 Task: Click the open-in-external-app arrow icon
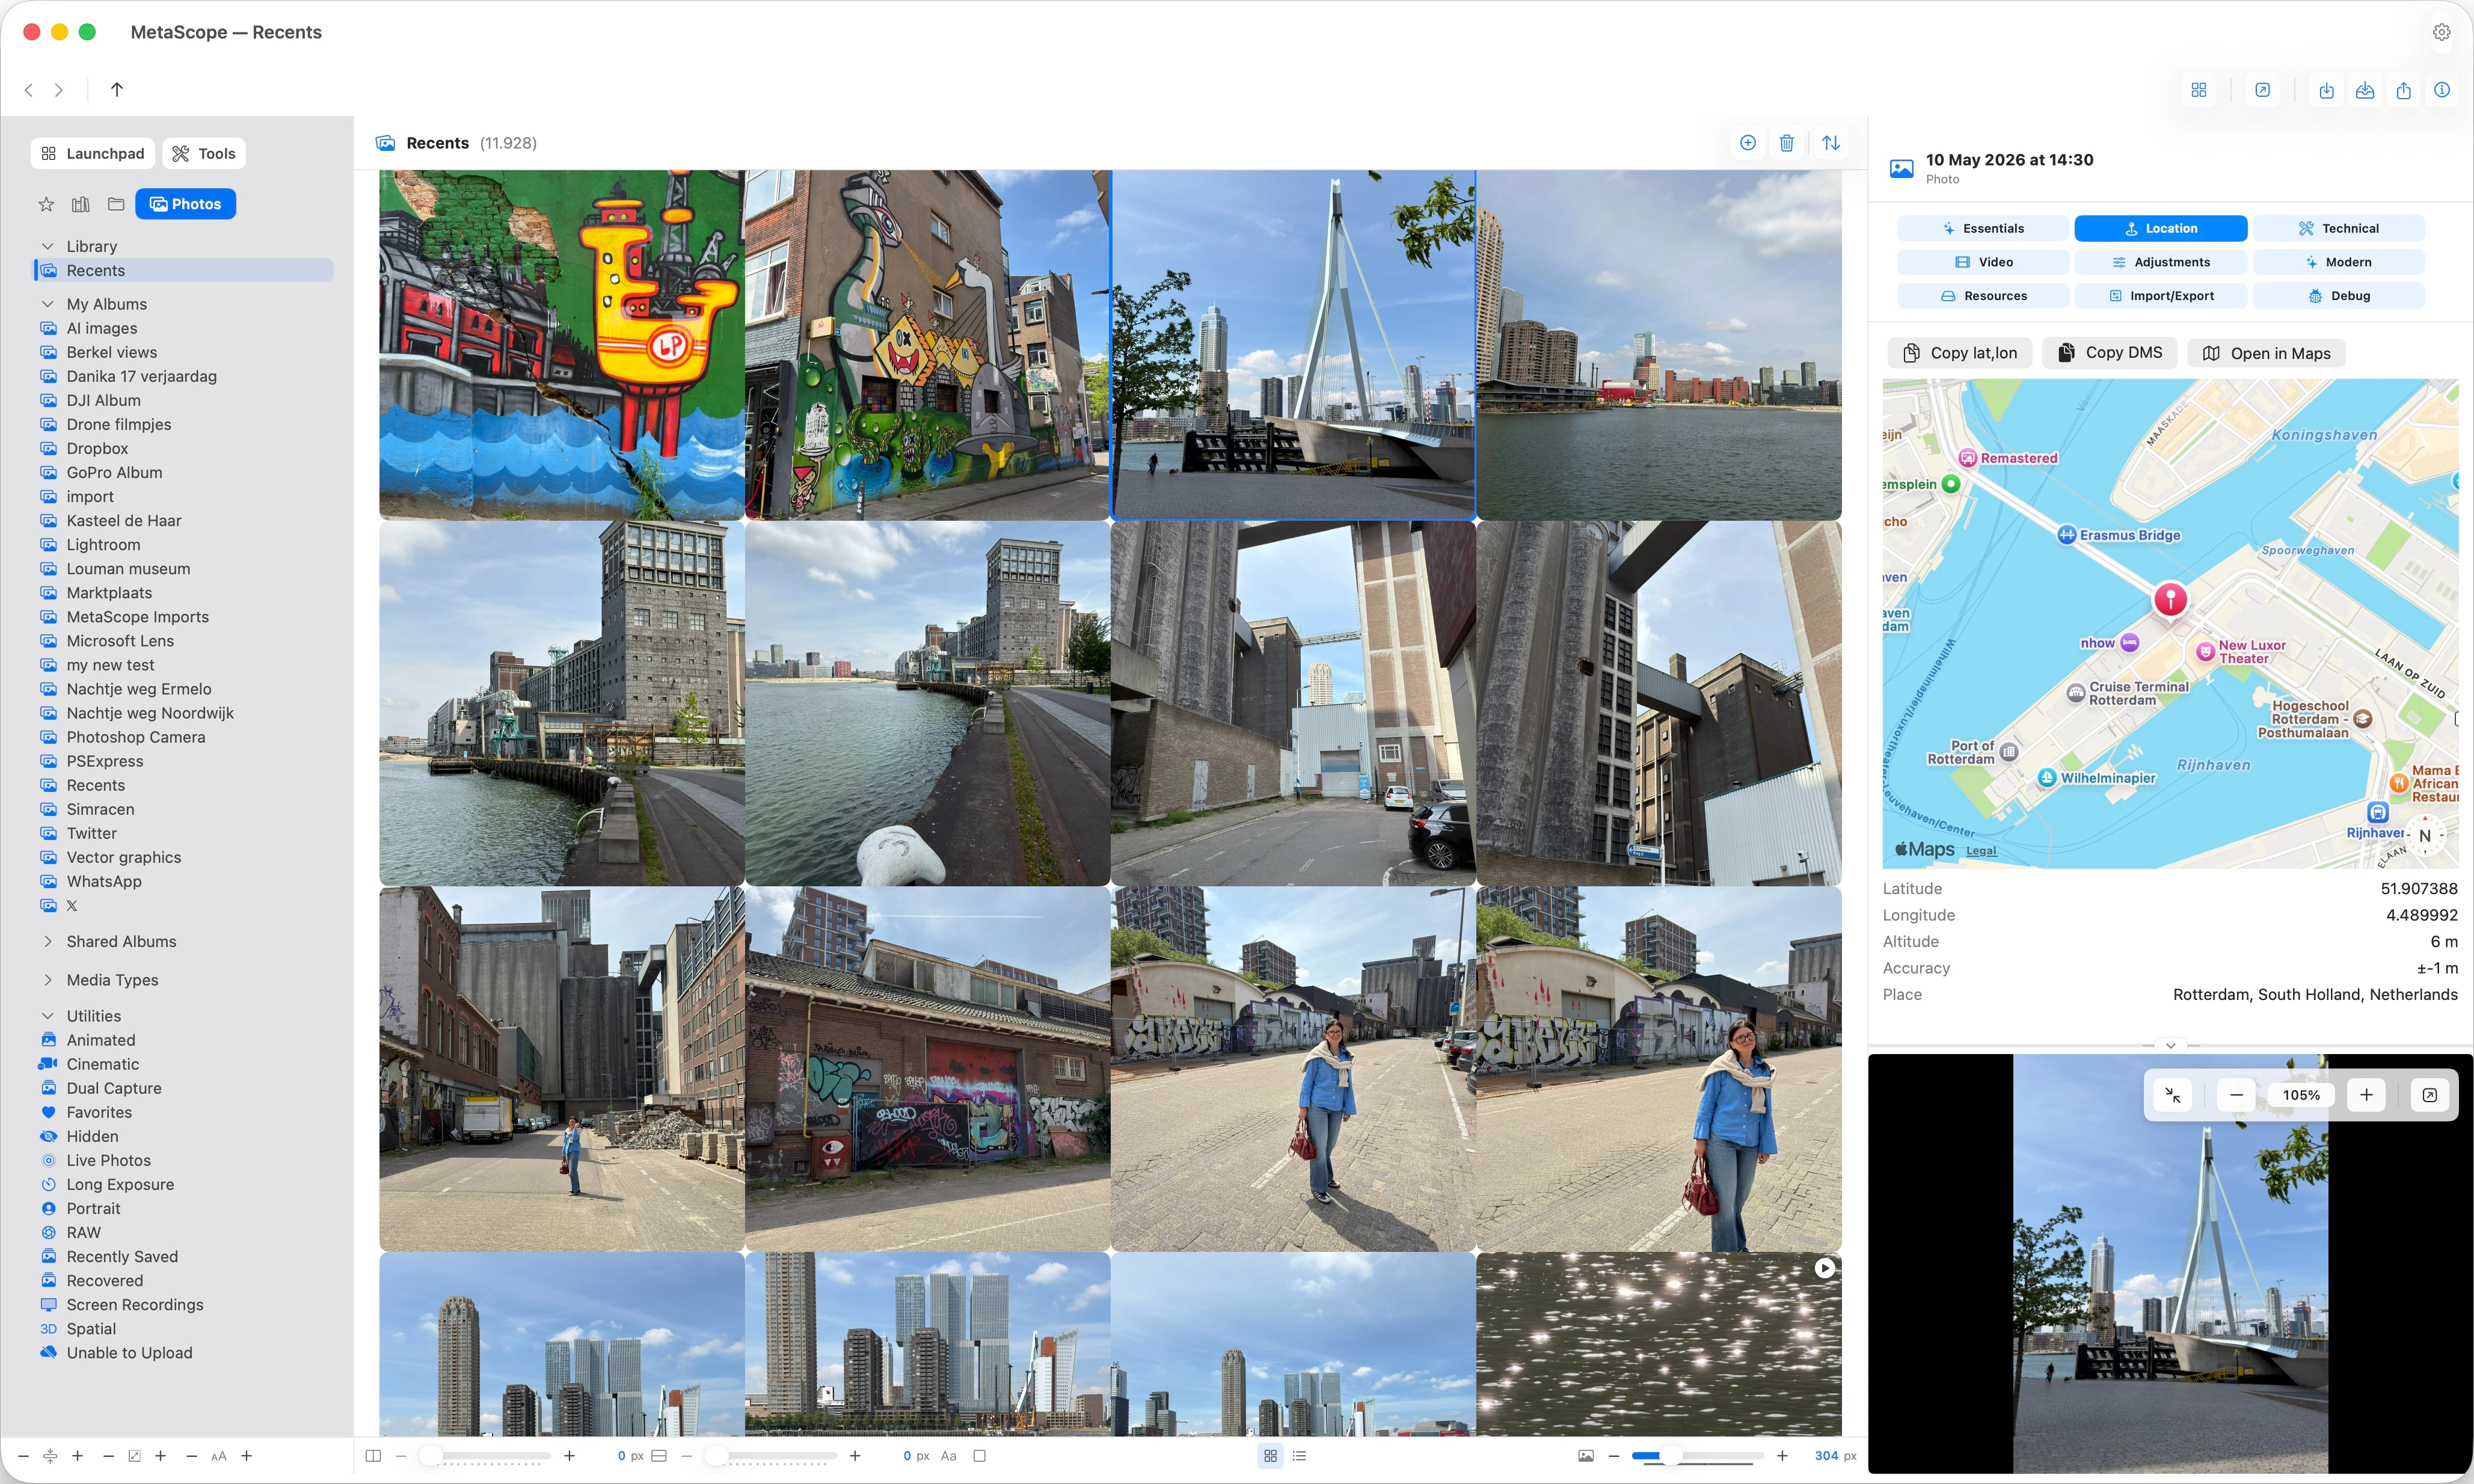2262,90
